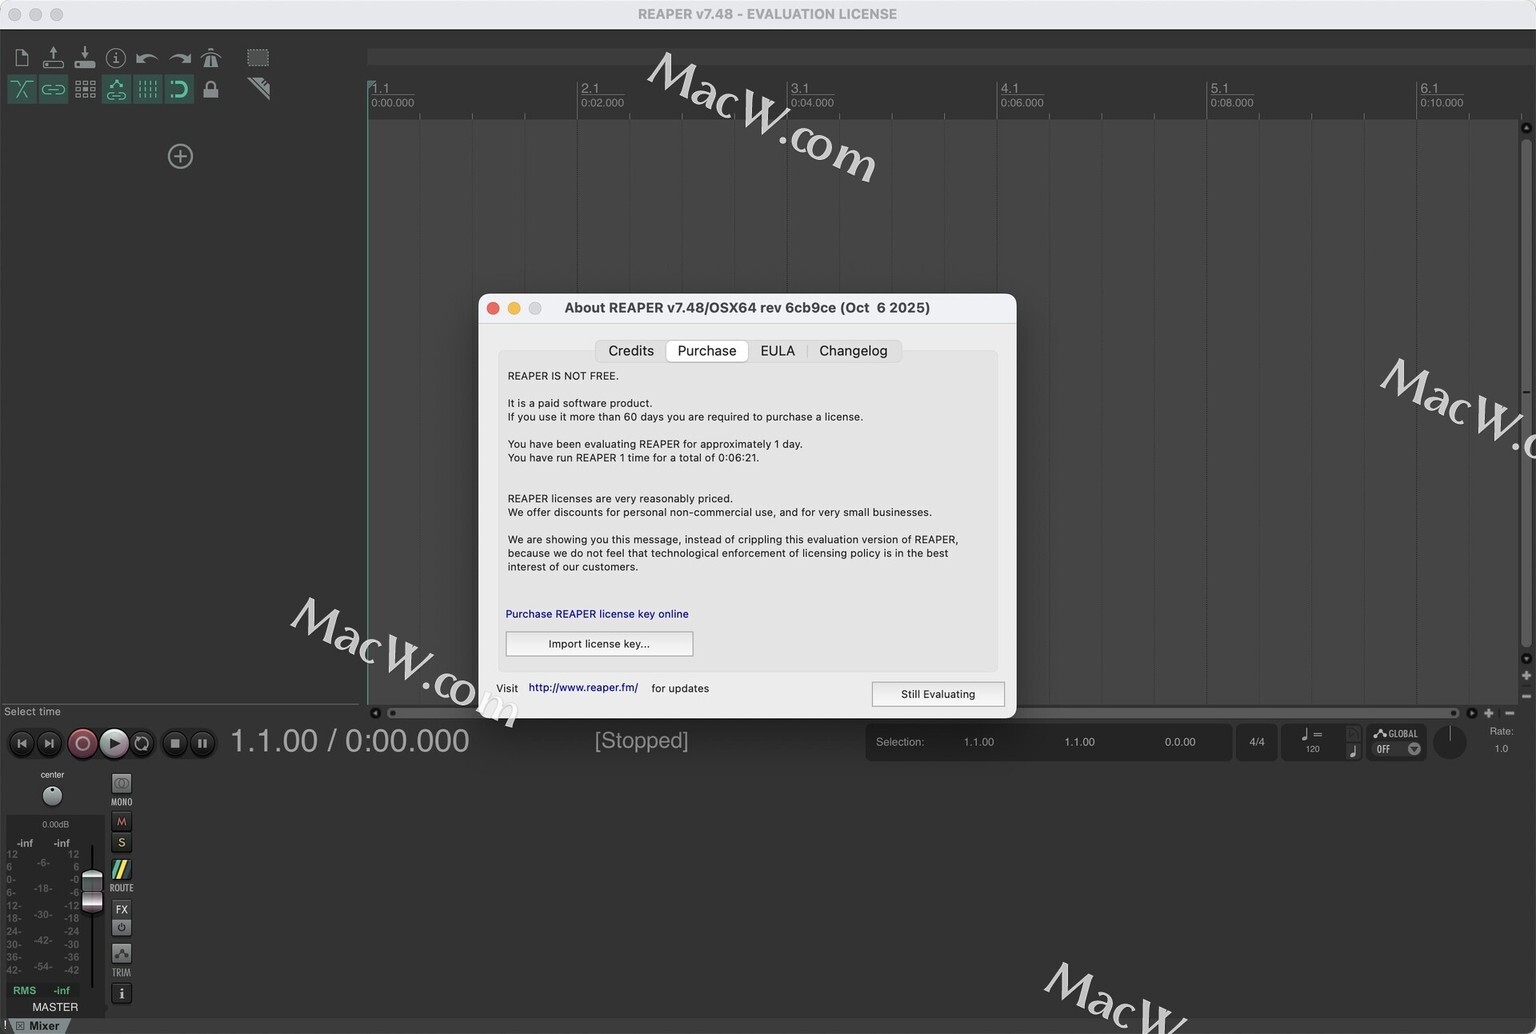Toggle snap magnet icon

tap(179, 89)
